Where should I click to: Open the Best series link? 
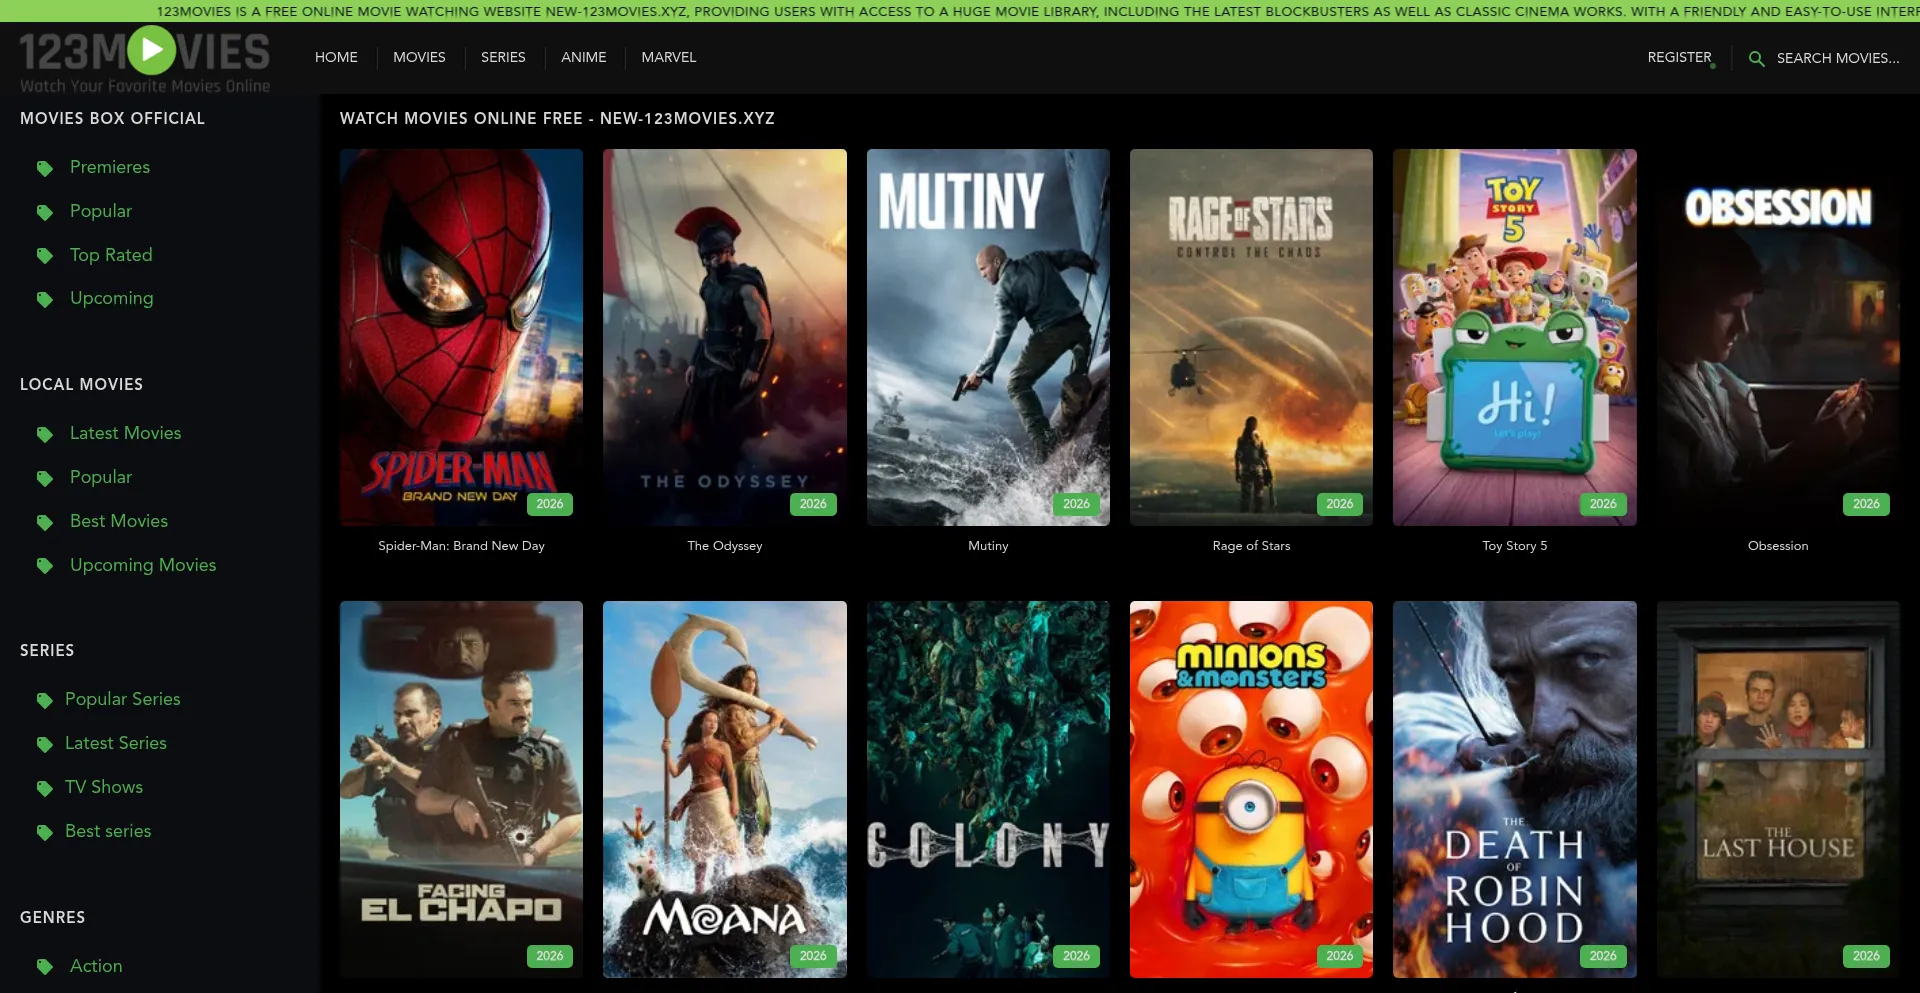pos(108,831)
